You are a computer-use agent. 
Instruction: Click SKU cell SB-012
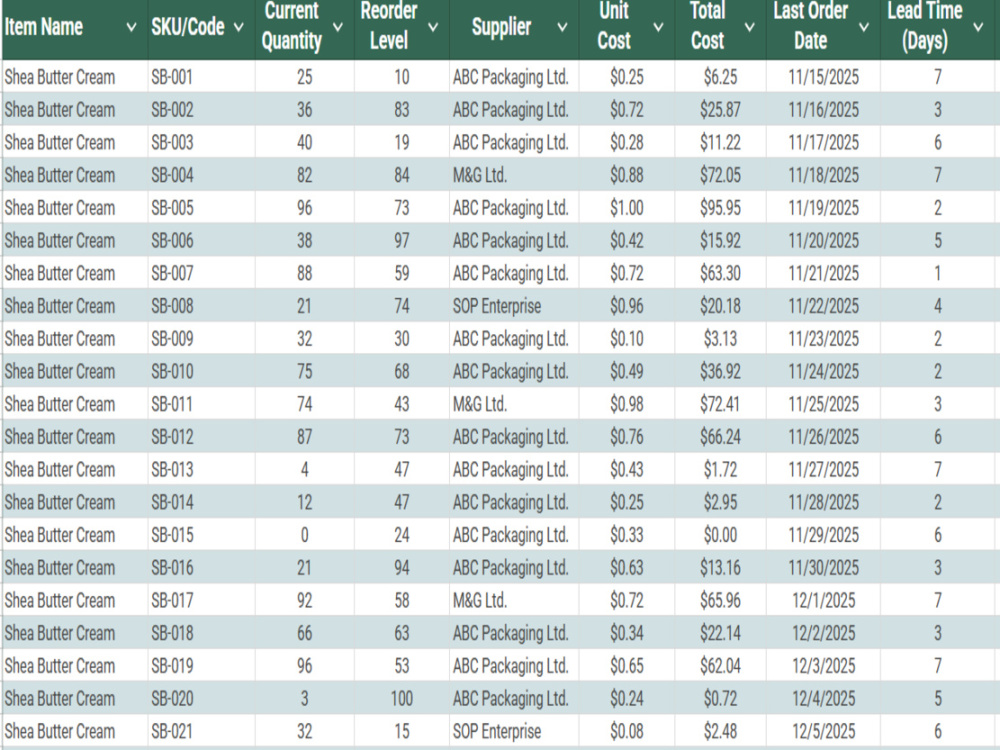tap(202, 437)
